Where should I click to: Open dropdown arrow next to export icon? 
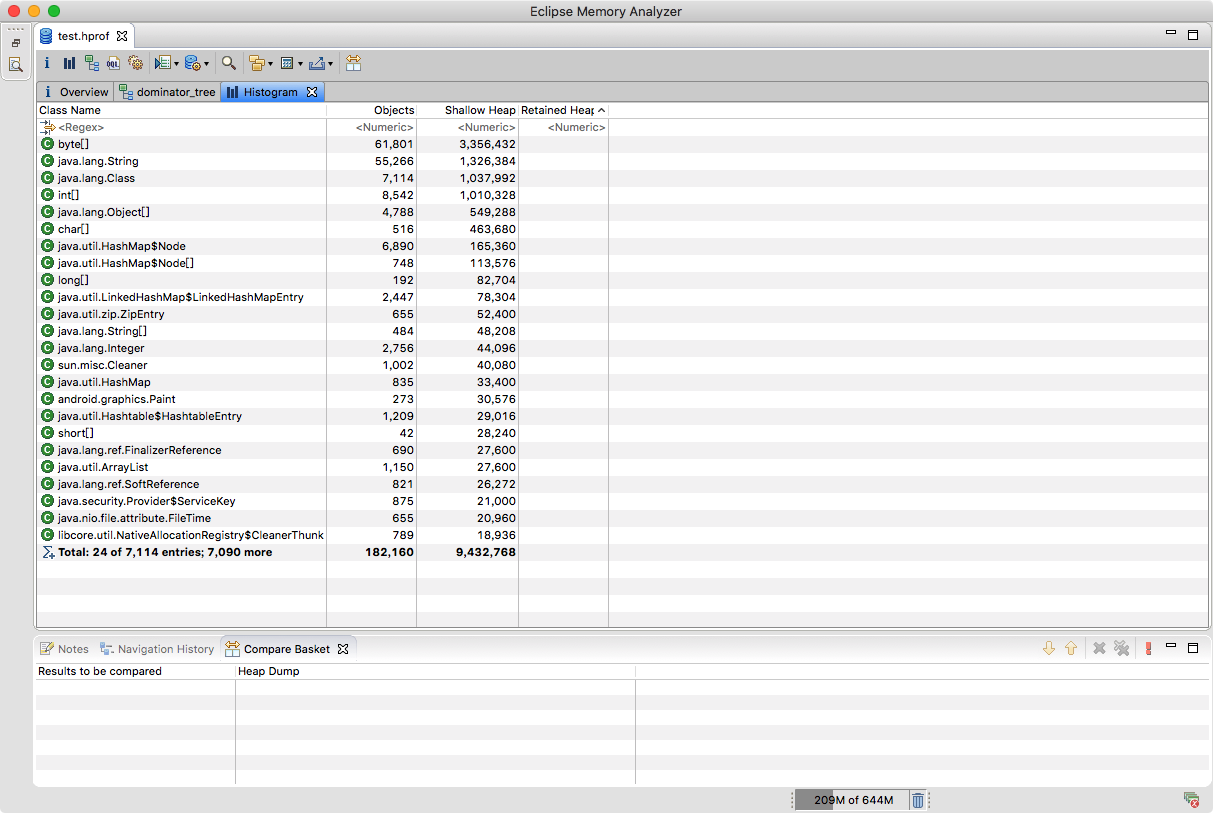pos(330,64)
